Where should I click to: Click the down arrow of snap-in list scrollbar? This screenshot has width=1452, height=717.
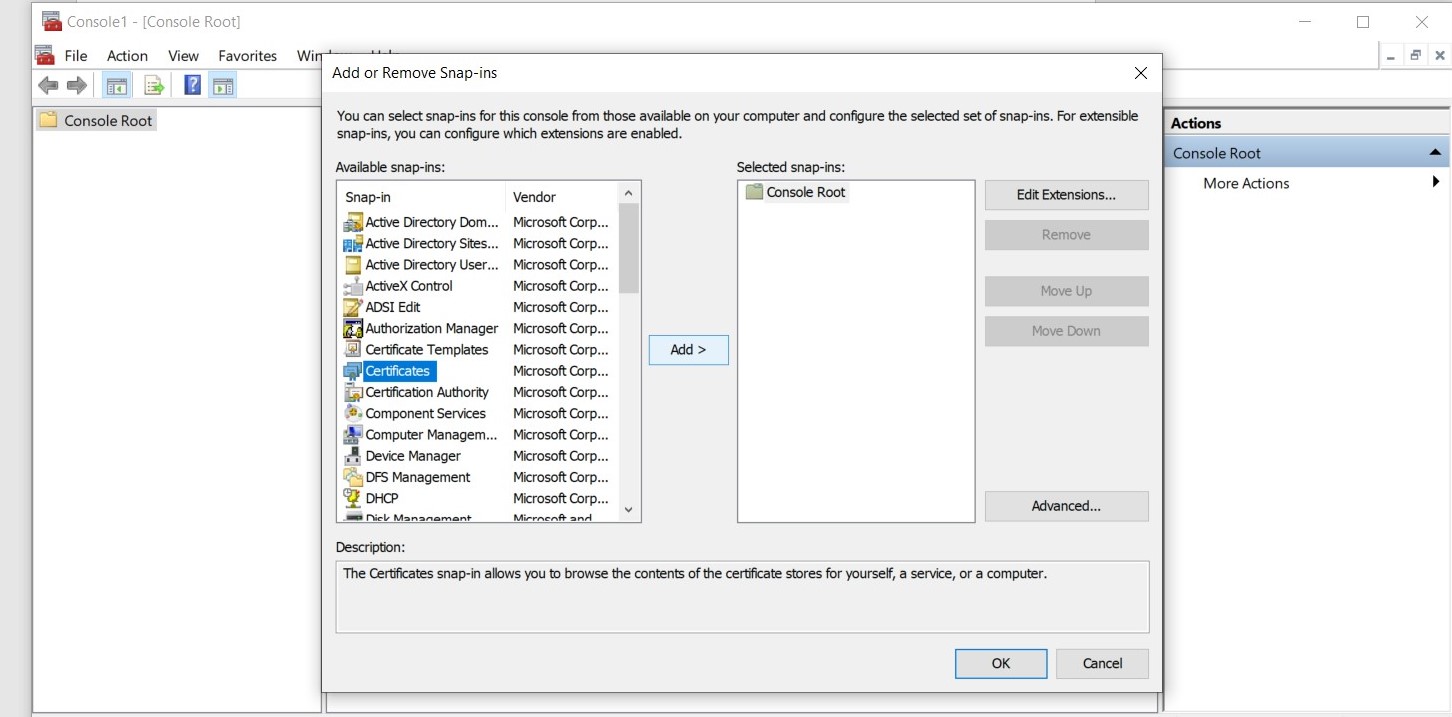[x=628, y=509]
